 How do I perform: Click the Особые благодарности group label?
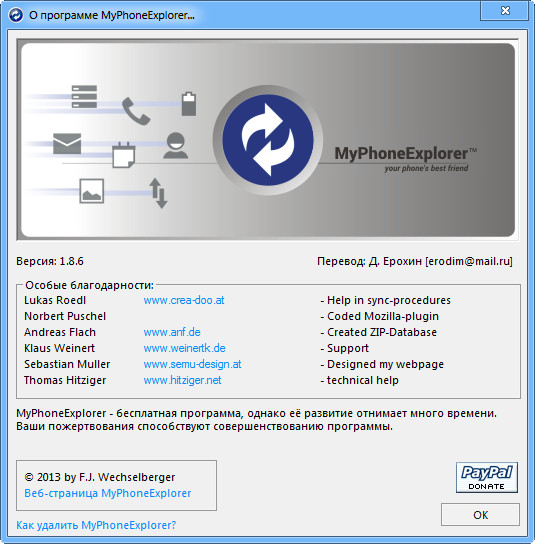click(89, 285)
